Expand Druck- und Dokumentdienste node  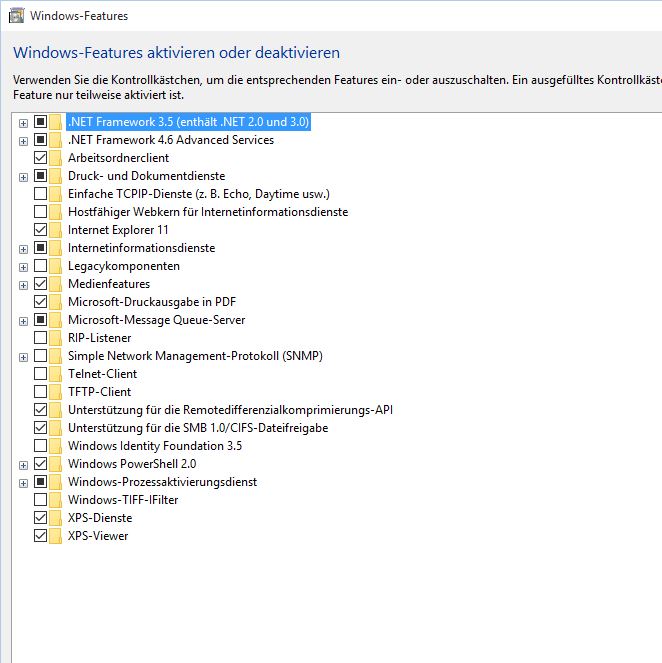point(24,177)
